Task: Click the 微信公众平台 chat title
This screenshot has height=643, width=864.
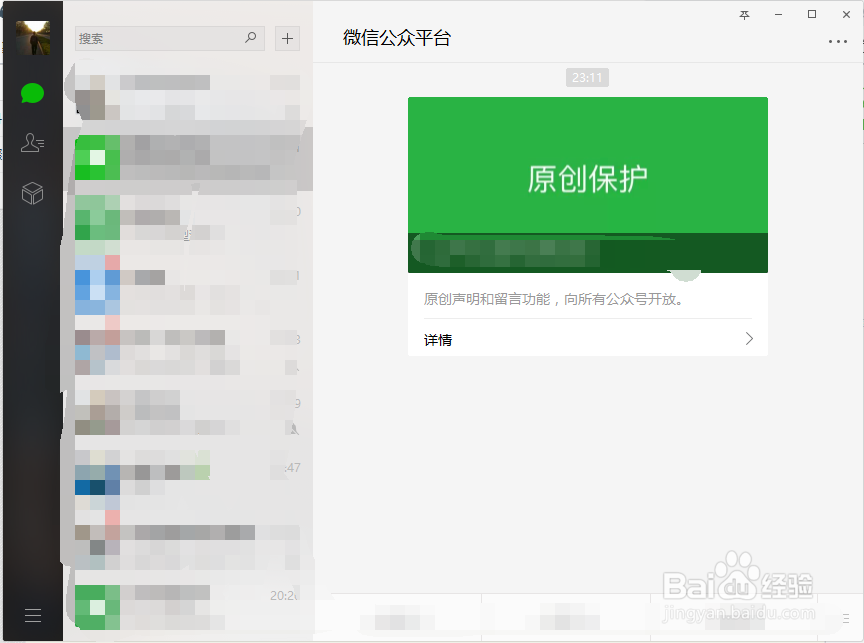Action: point(397,38)
